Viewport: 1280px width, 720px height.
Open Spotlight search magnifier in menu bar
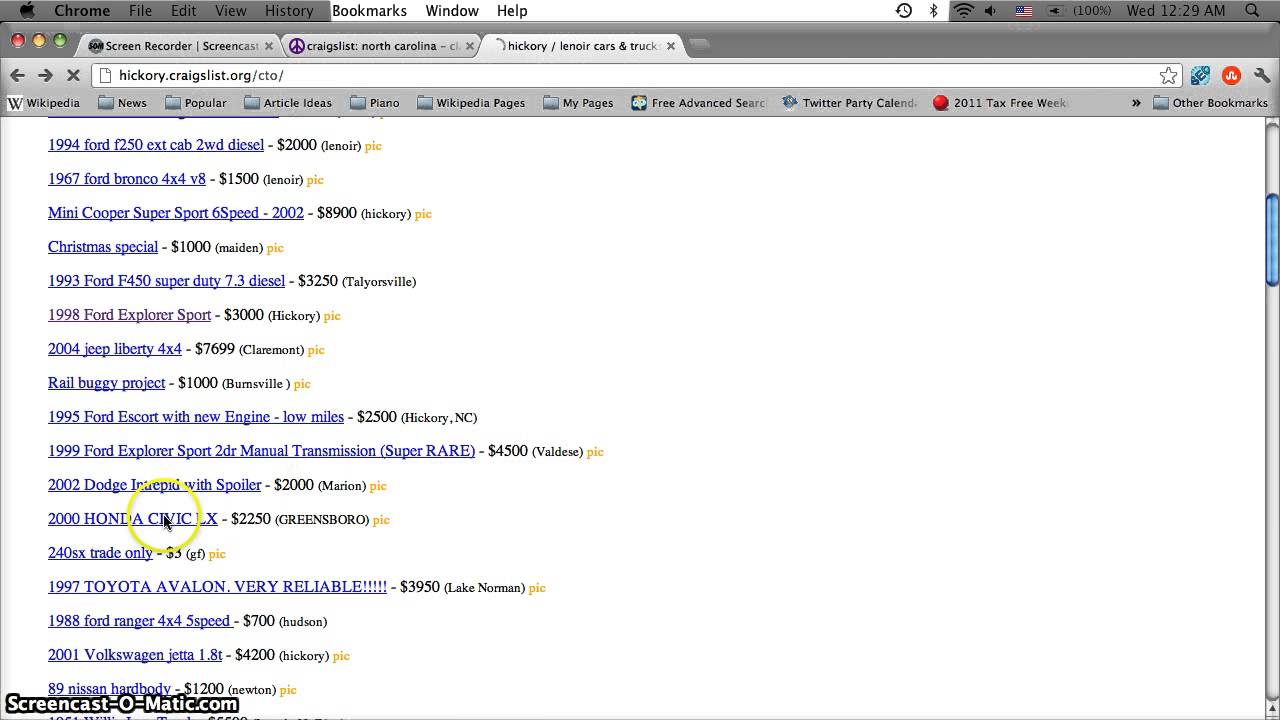click(1253, 11)
